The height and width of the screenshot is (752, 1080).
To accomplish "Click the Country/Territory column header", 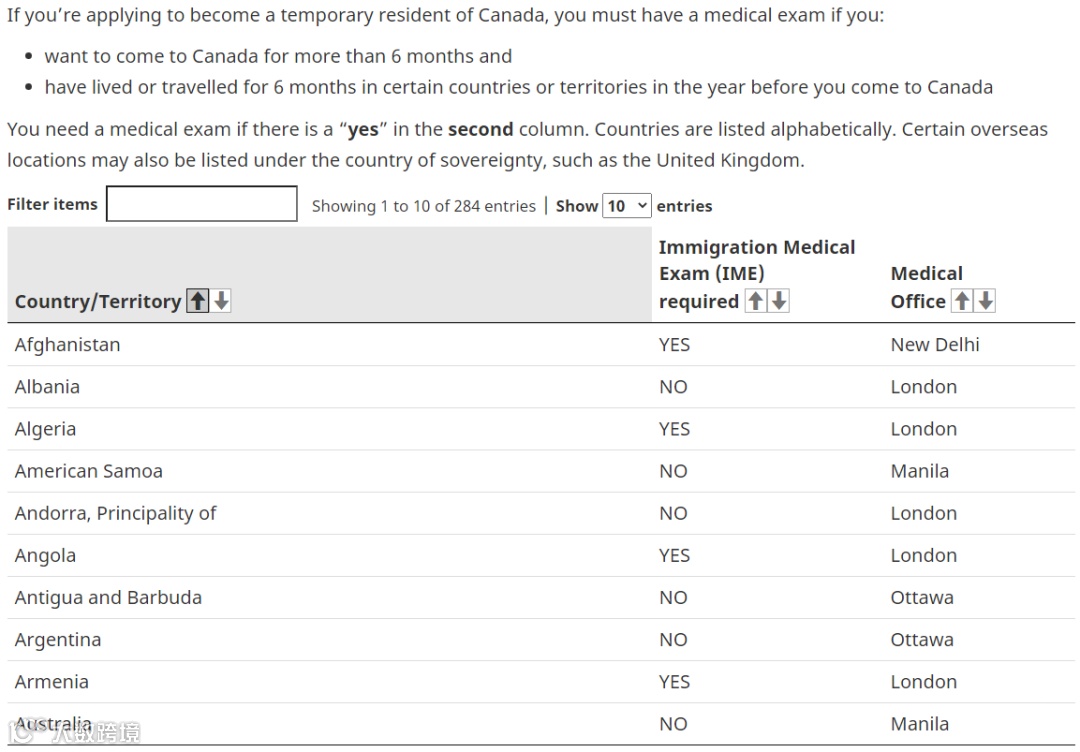I will click(x=98, y=301).
